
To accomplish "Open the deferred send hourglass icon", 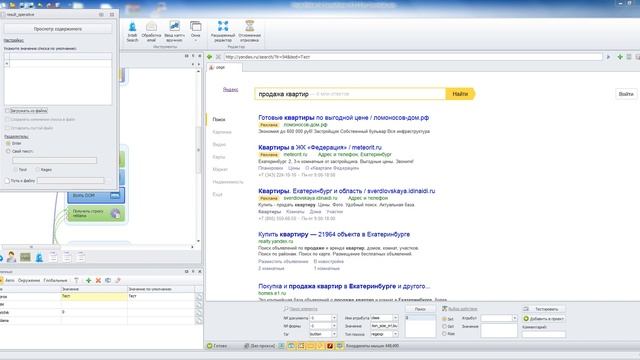I will [249, 31].
